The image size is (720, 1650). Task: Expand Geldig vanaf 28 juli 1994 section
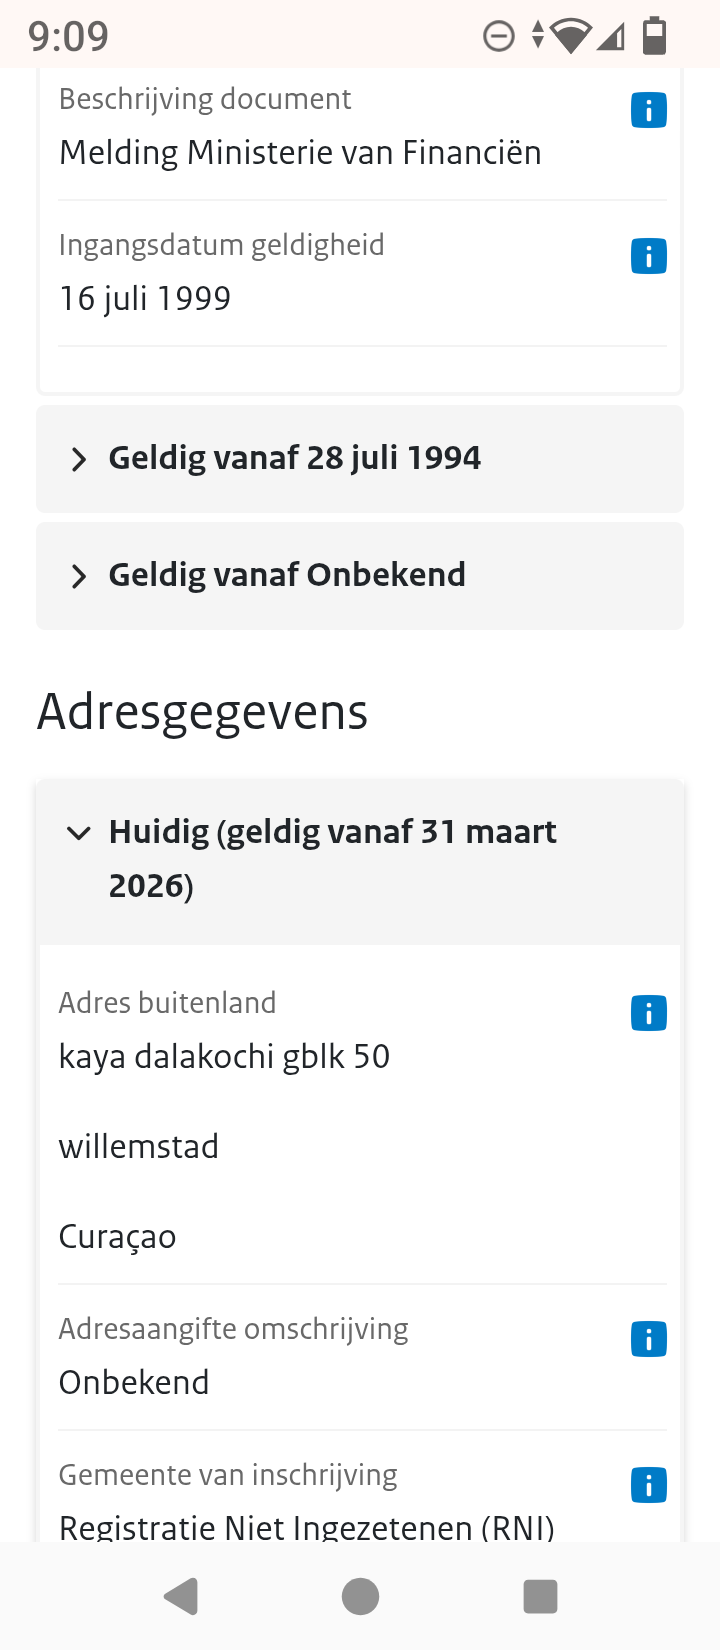[360, 459]
